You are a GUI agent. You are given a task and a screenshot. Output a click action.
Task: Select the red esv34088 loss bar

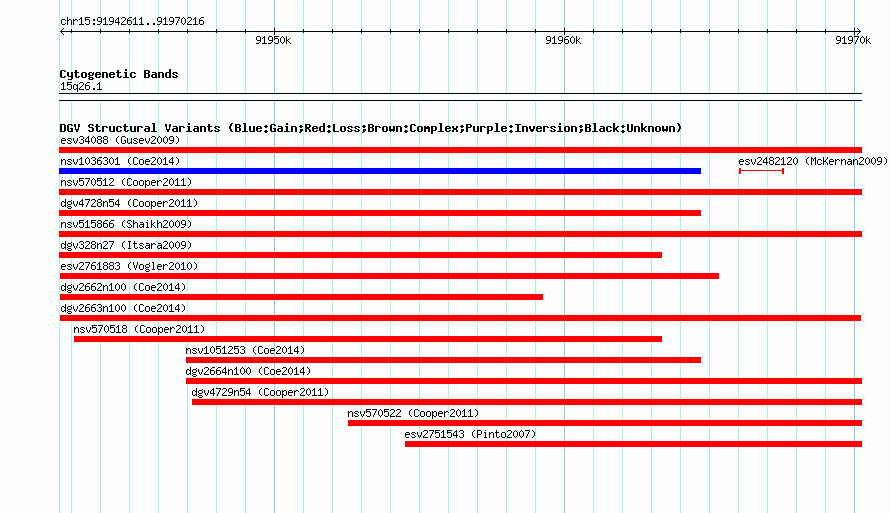pos(460,150)
